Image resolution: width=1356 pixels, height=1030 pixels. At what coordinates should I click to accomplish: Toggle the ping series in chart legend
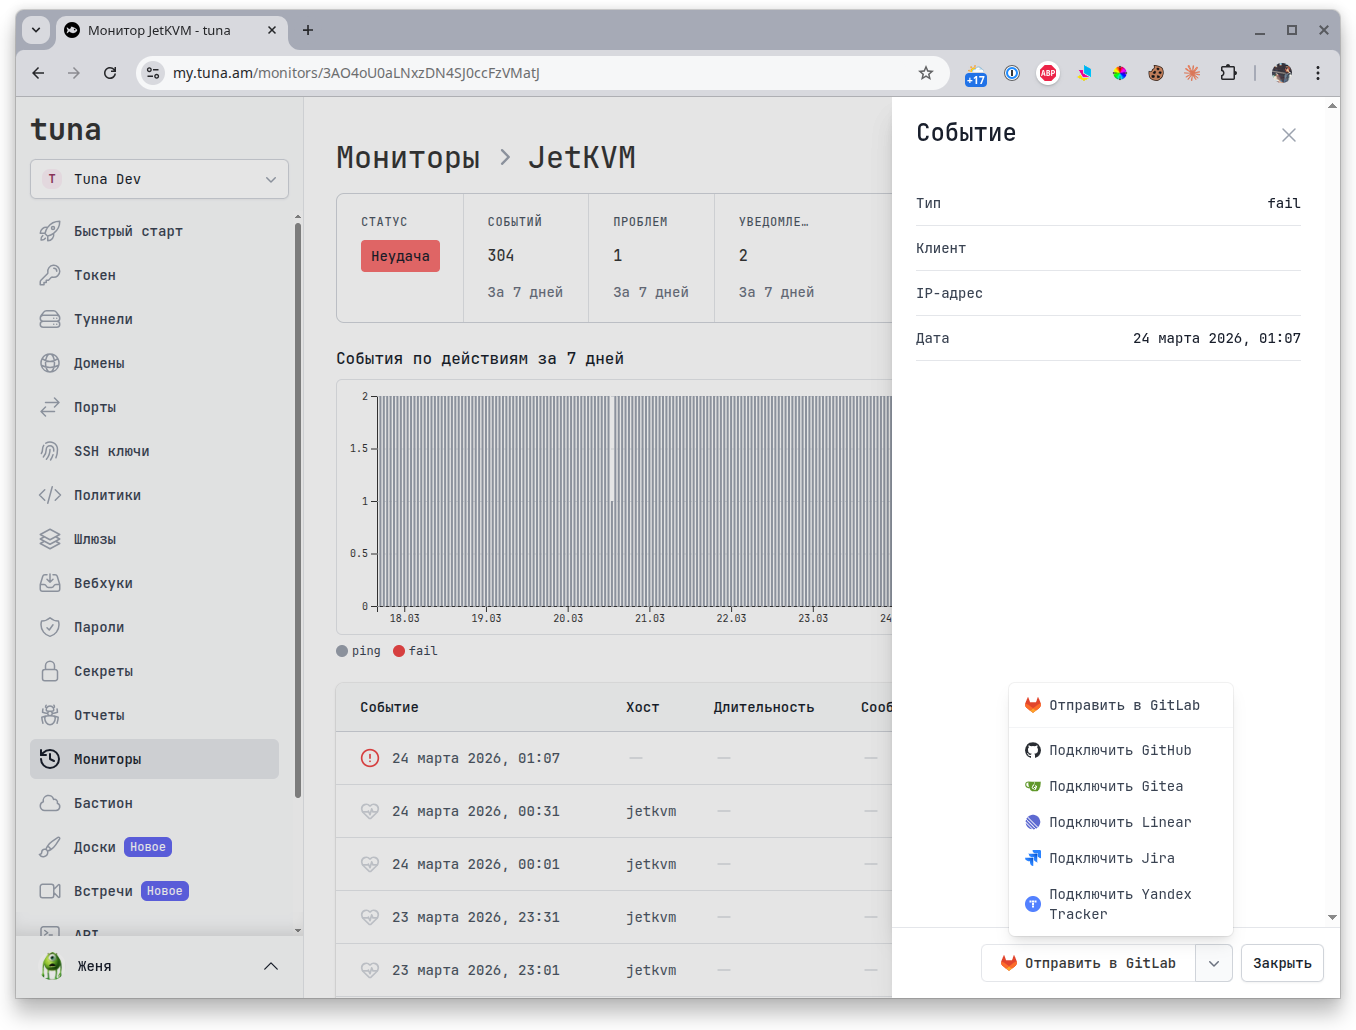pyautogui.click(x=359, y=651)
